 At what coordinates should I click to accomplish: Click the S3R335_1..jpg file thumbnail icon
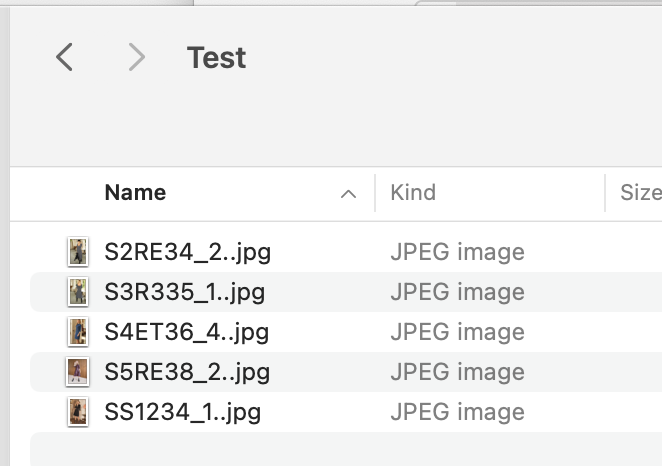point(78,292)
